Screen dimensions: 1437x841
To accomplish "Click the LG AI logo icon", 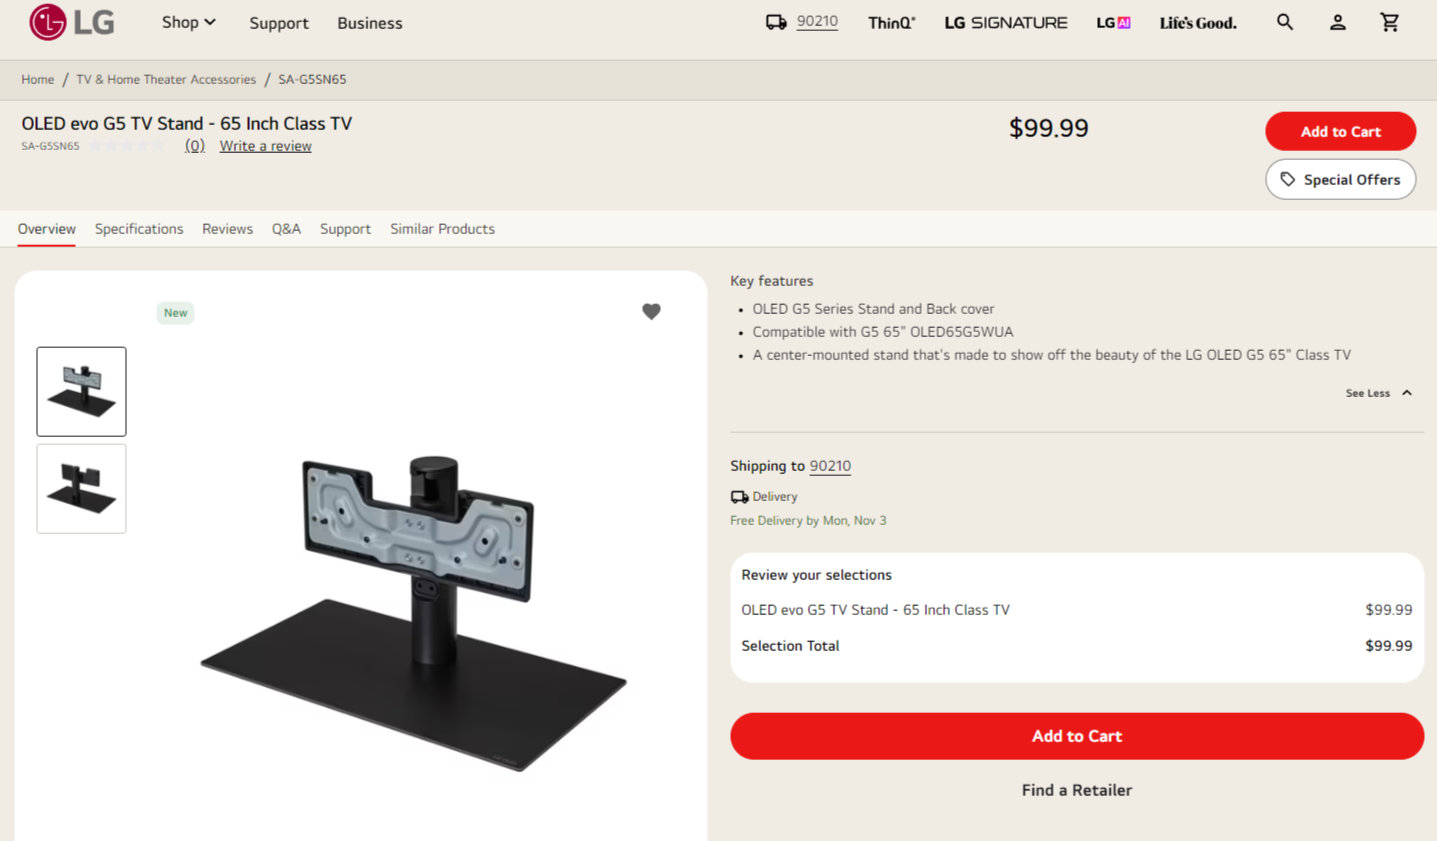I will 1113,23.
